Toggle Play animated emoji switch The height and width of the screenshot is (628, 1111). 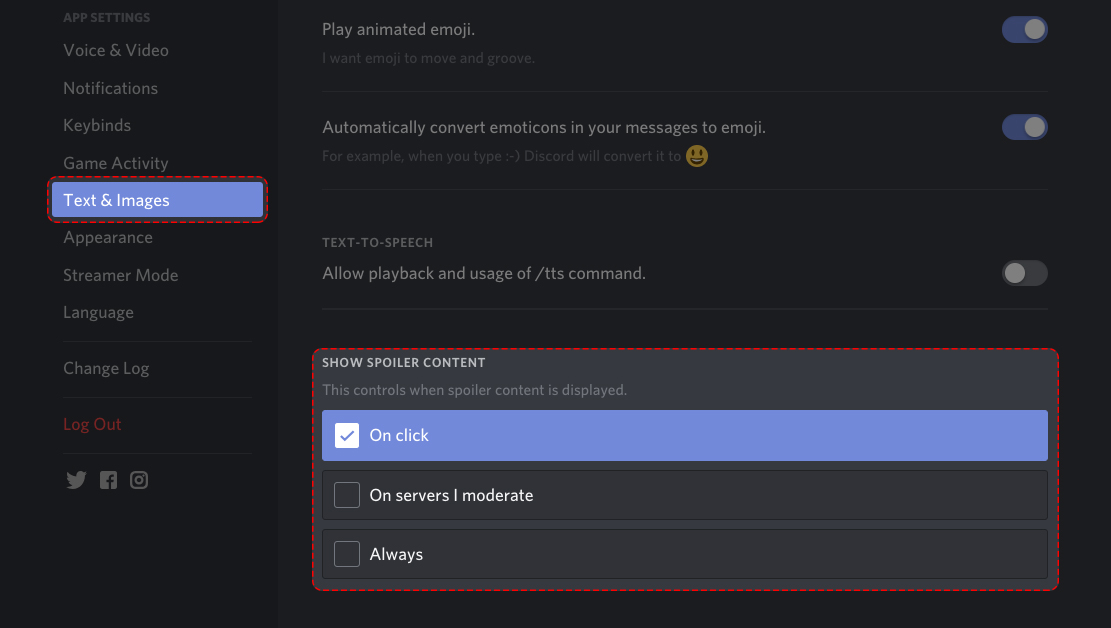1024,30
